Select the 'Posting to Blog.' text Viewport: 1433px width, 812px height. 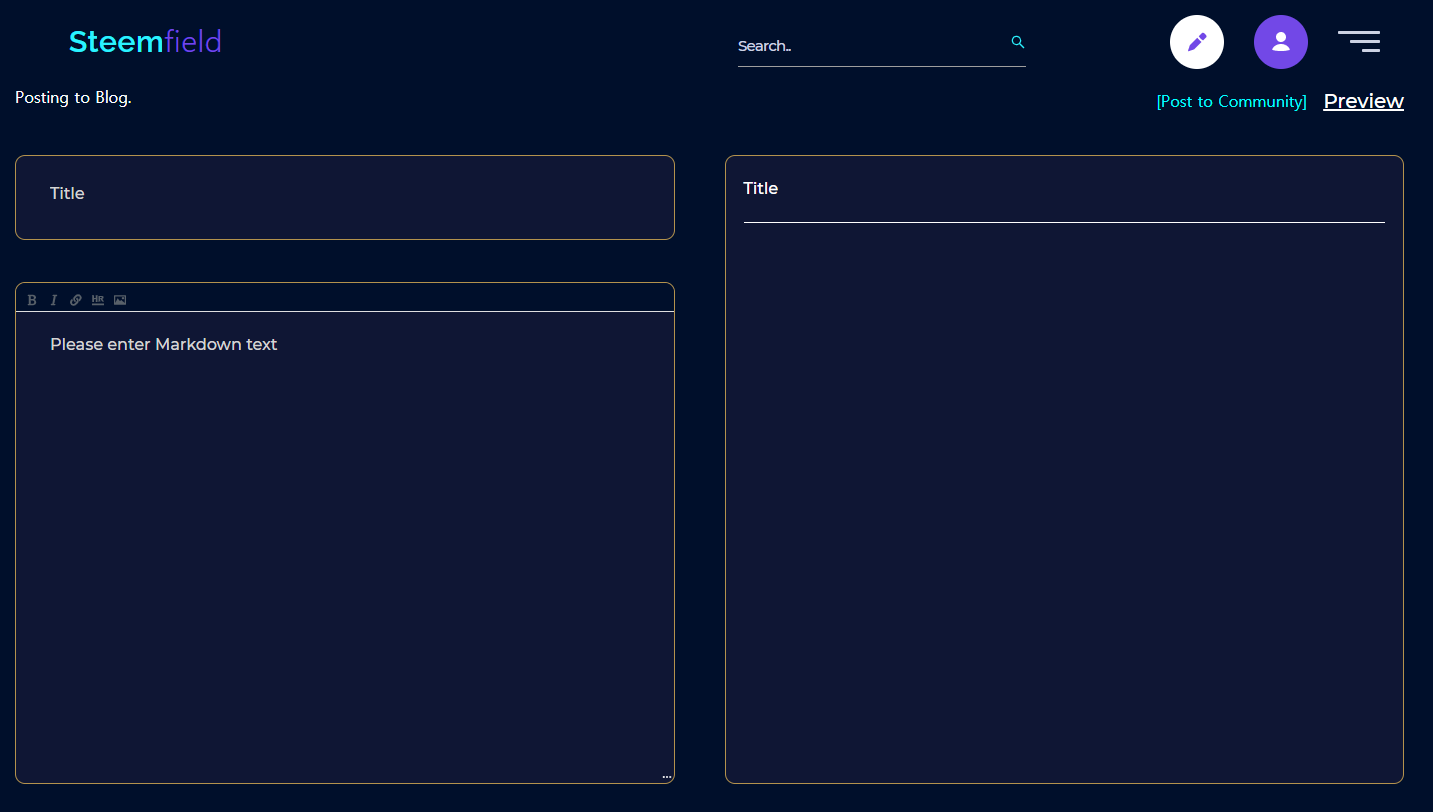[x=73, y=98]
